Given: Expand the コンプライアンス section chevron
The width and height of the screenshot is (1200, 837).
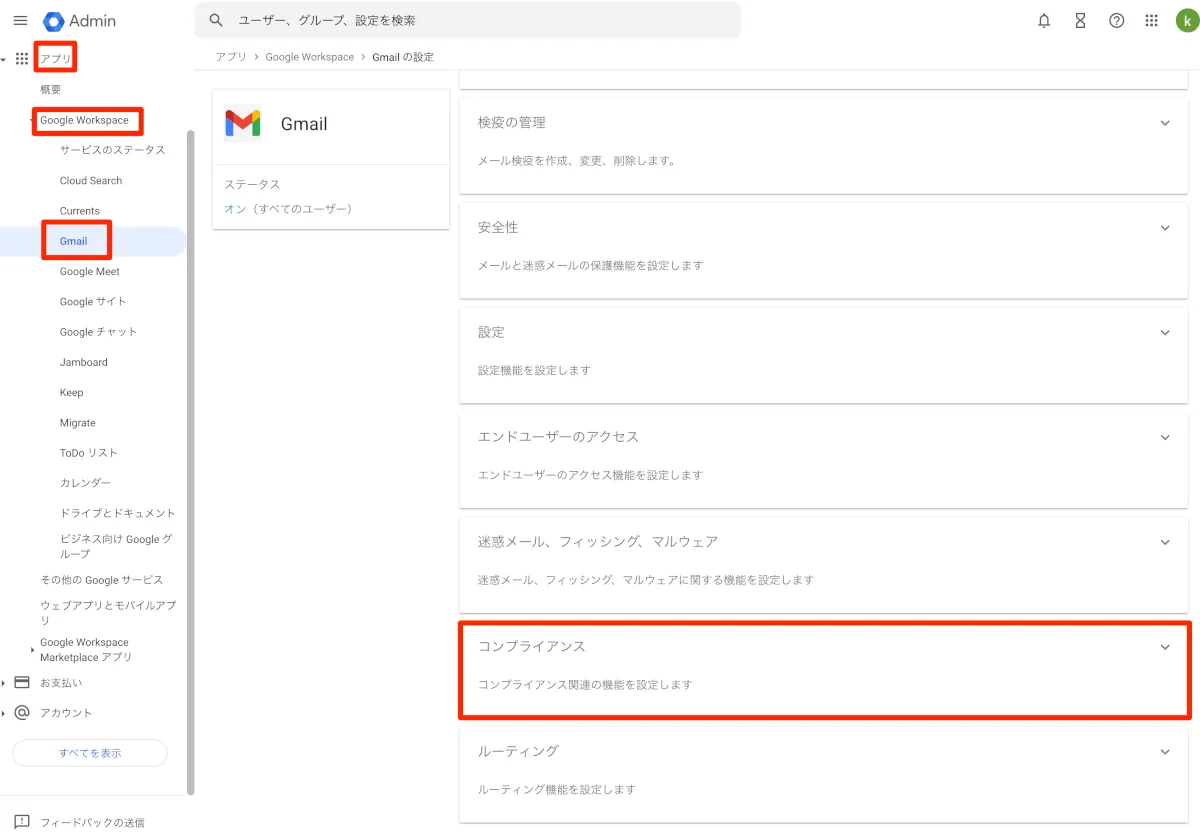Looking at the screenshot, I should pyautogui.click(x=1164, y=647).
